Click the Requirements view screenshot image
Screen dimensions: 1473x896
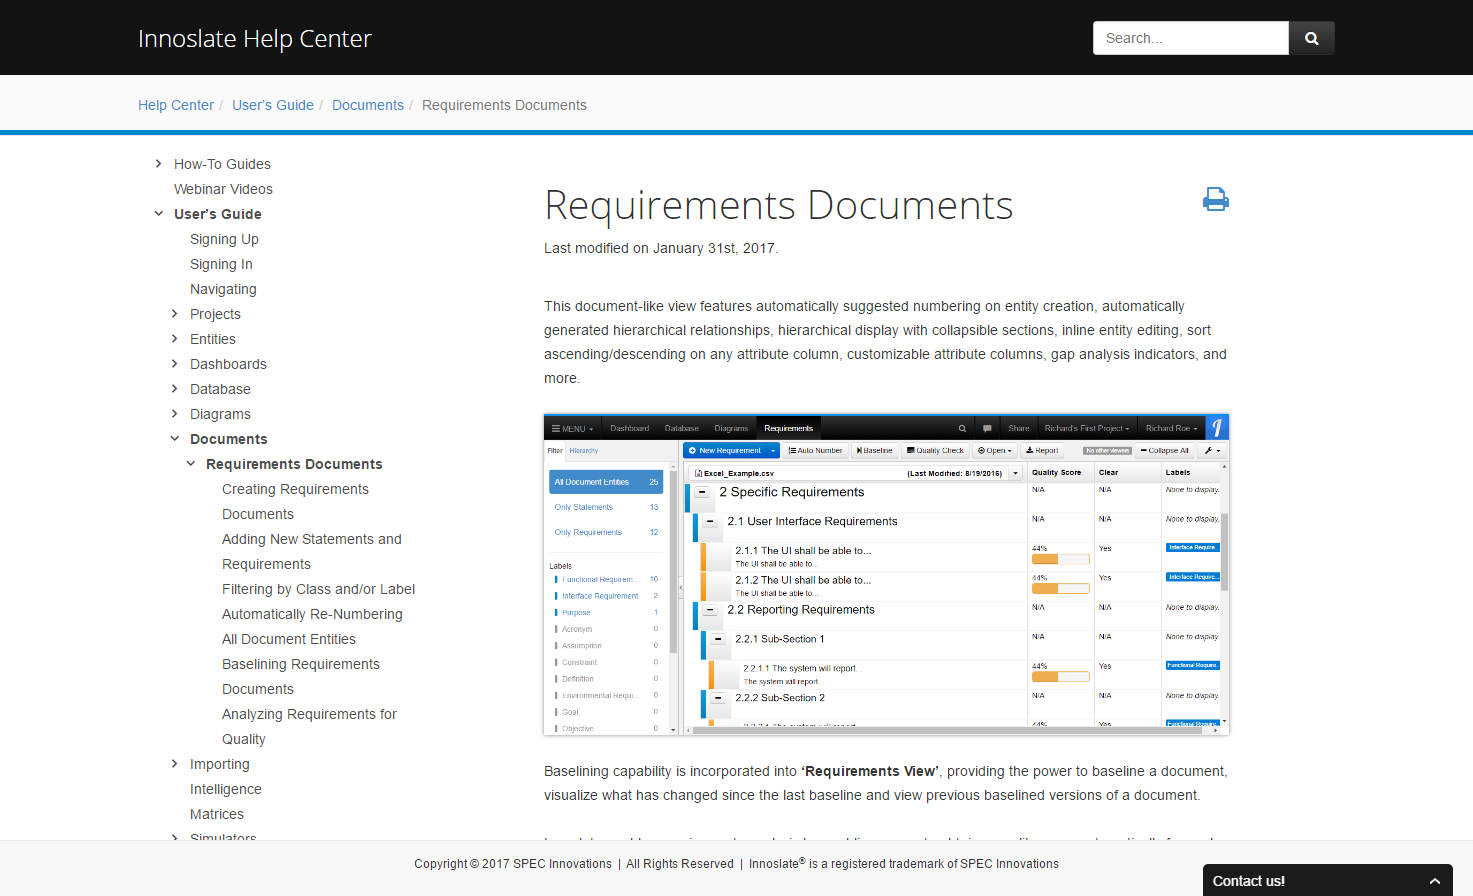(x=886, y=575)
